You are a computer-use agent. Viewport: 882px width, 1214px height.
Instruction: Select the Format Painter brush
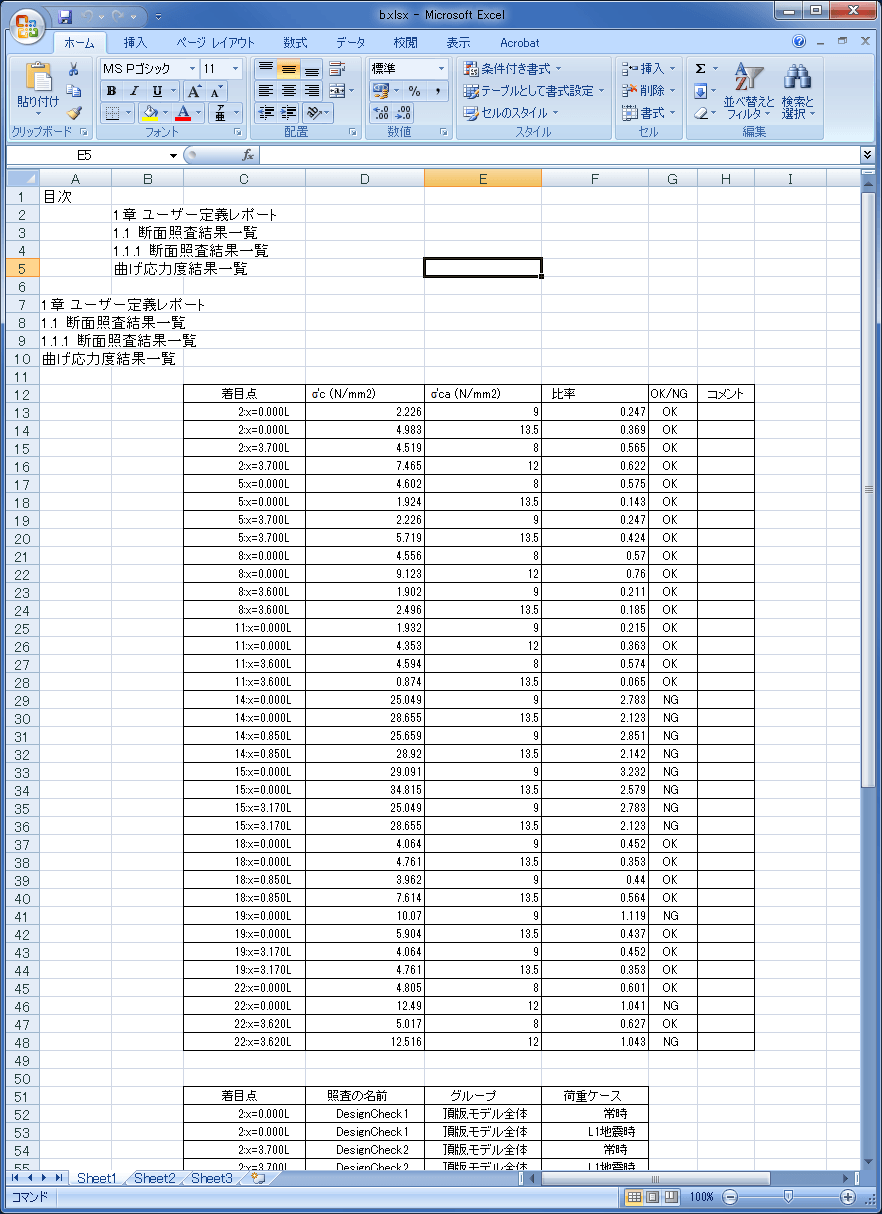73,113
